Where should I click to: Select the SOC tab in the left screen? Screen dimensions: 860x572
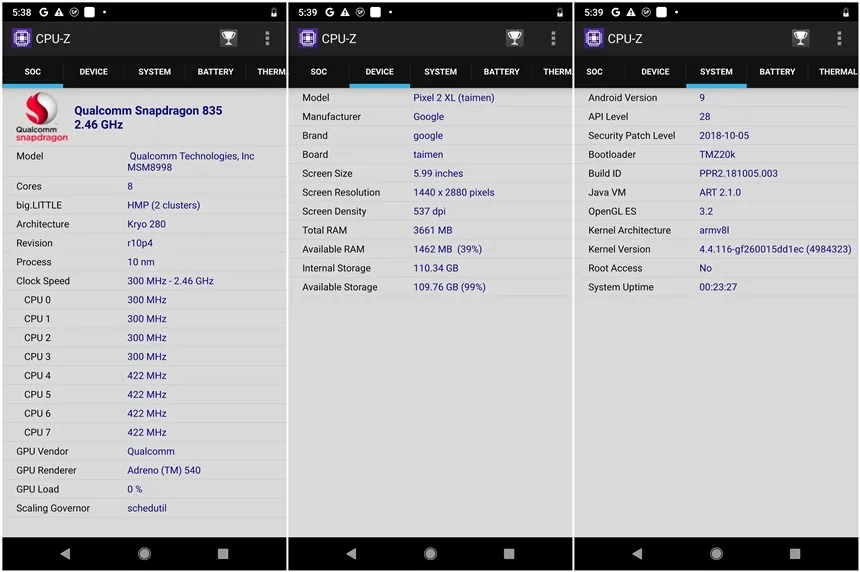[32, 72]
